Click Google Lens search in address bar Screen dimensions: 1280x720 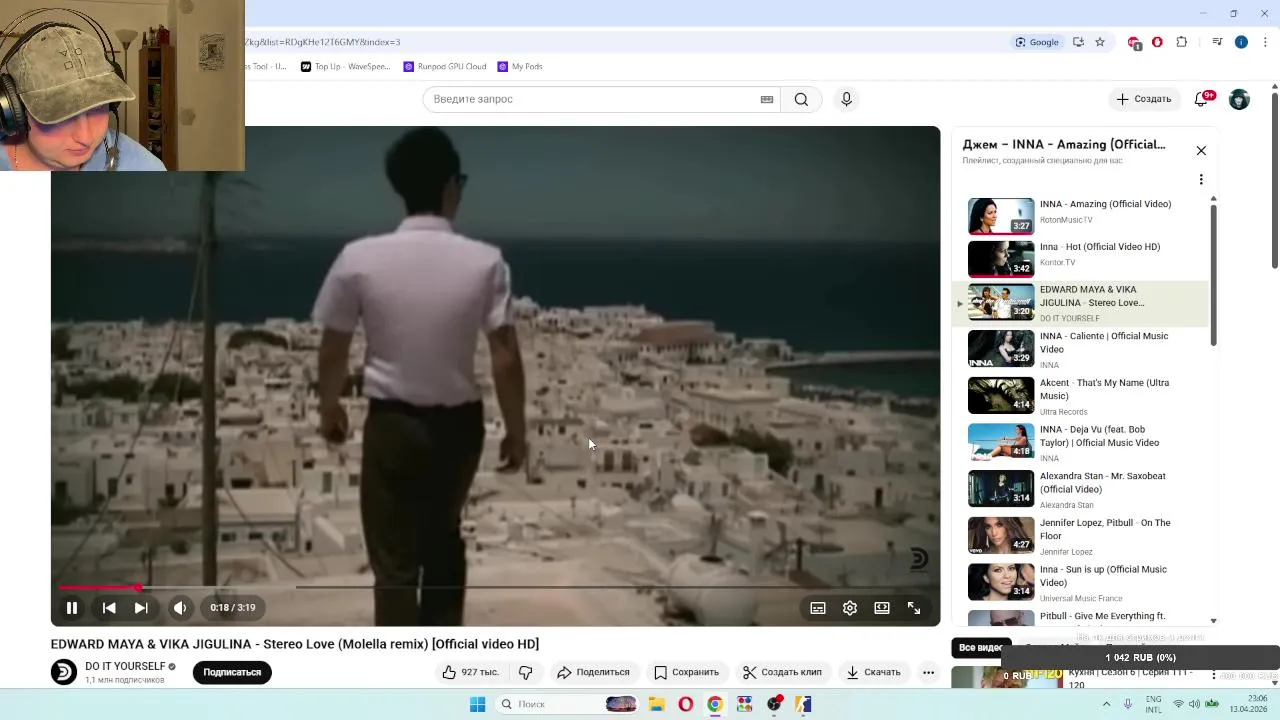coord(1036,42)
